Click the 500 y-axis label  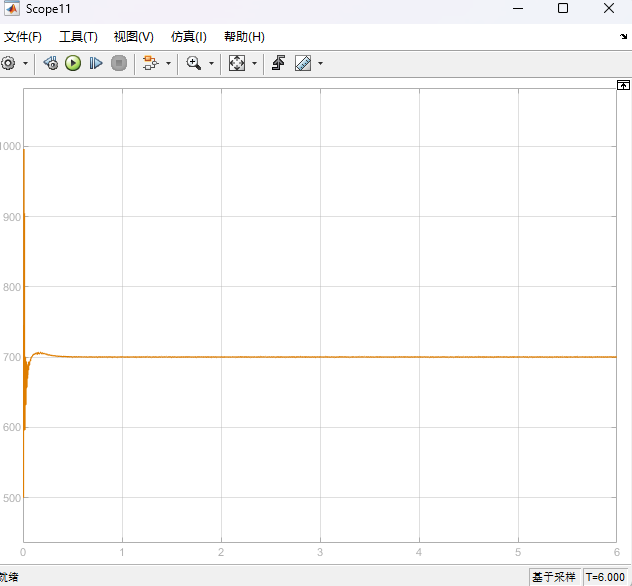(12, 498)
